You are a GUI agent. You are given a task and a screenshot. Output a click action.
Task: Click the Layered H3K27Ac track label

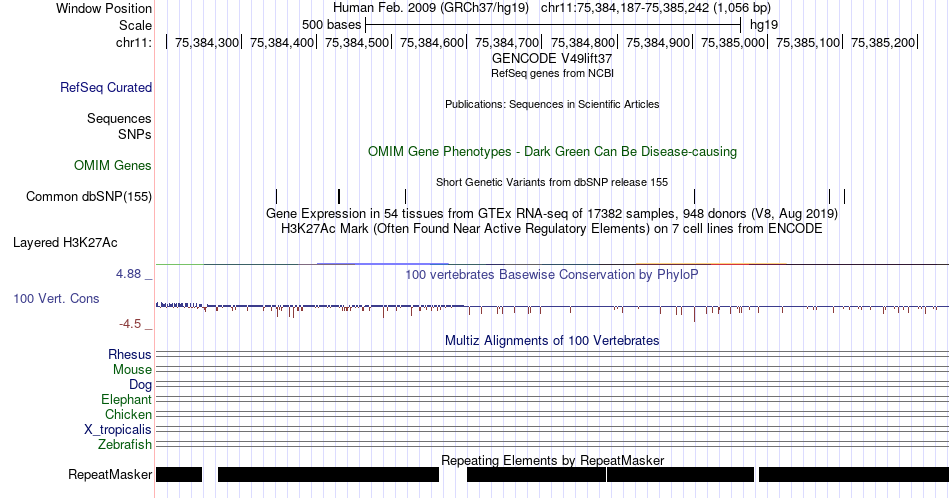tap(65, 242)
